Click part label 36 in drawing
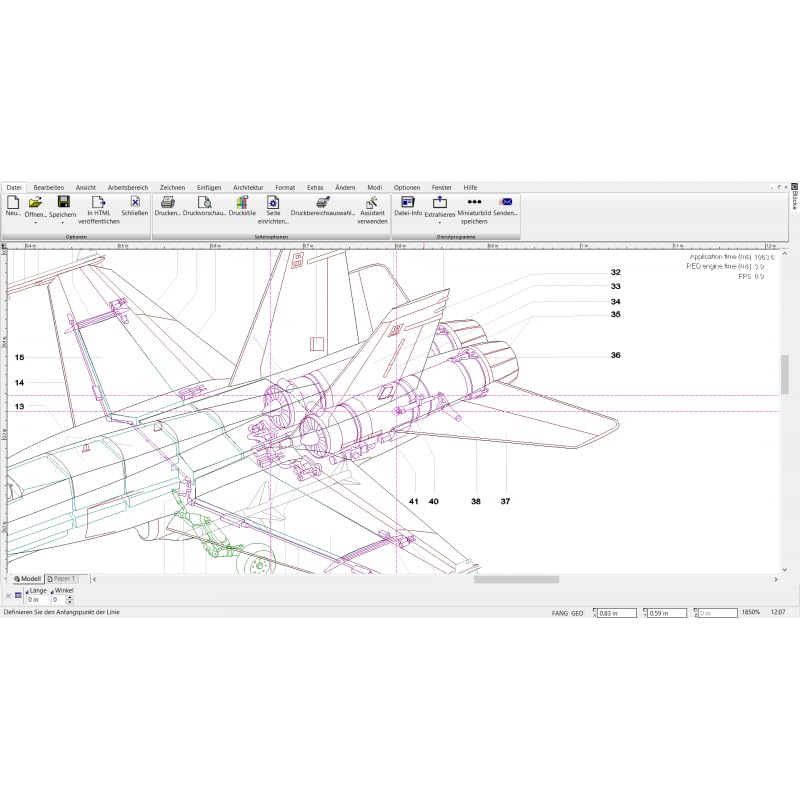Image resolution: width=800 pixels, height=800 pixels. tap(615, 355)
